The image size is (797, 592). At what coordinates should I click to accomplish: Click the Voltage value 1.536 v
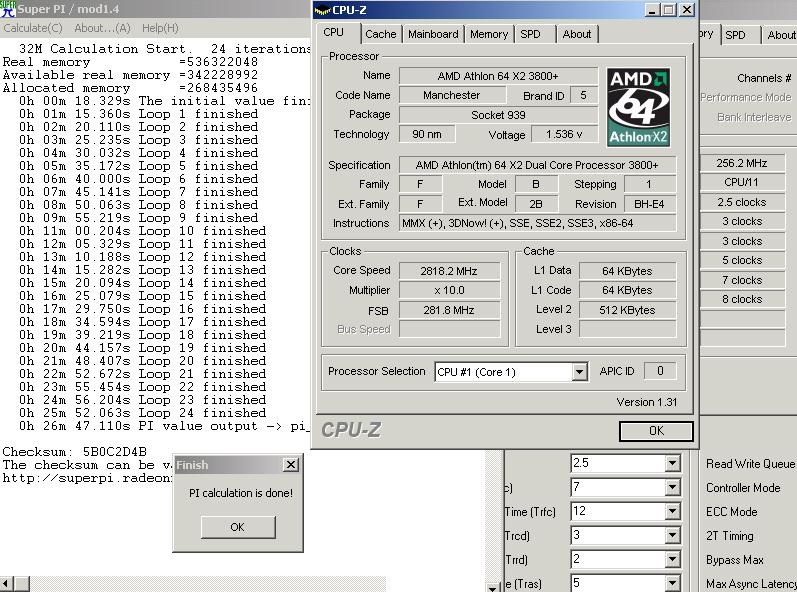pyautogui.click(x=564, y=134)
